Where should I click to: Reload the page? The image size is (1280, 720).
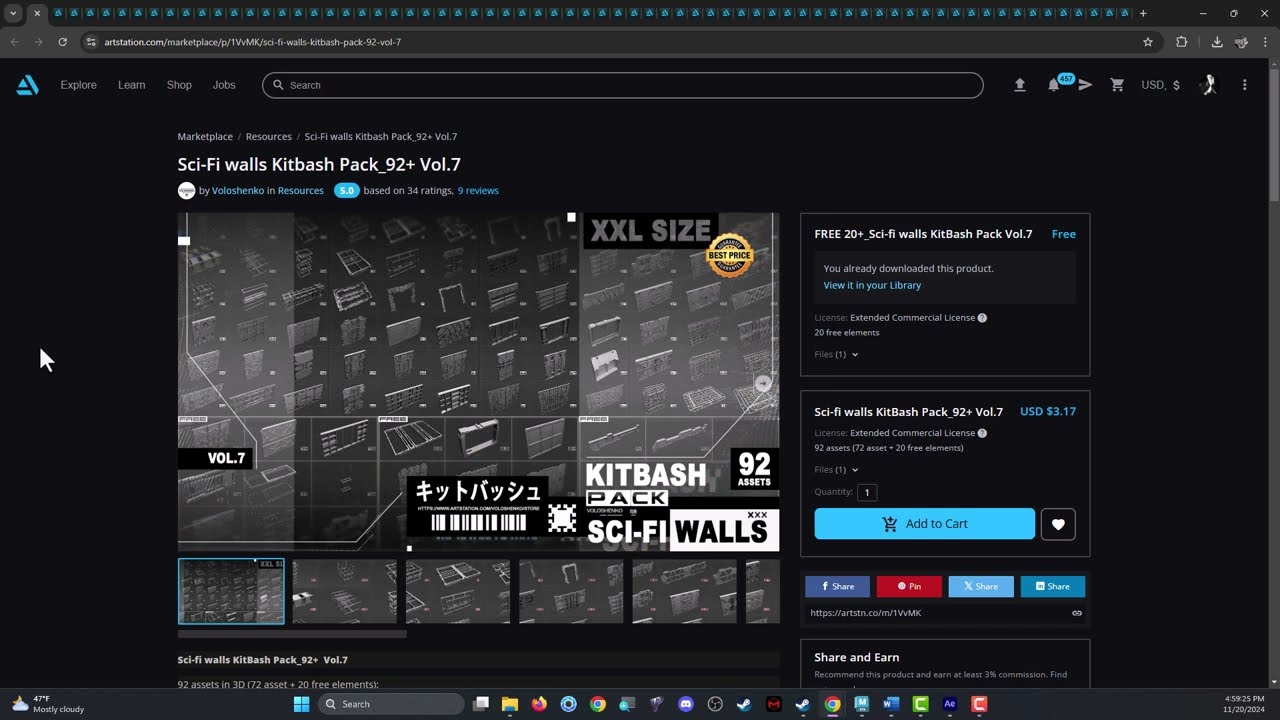[62, 42]
